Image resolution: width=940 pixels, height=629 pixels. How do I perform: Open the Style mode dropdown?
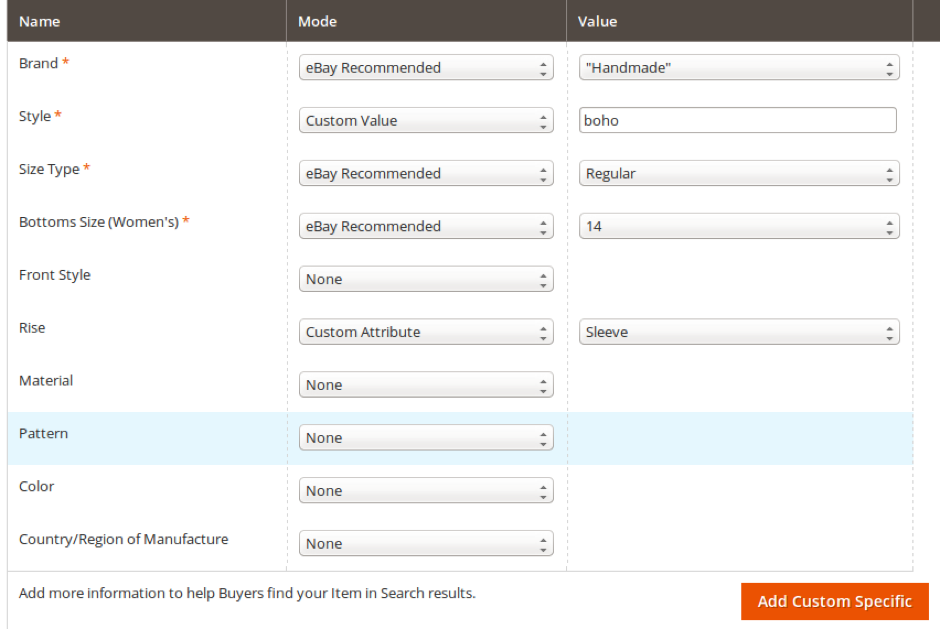tap(426, 121)
